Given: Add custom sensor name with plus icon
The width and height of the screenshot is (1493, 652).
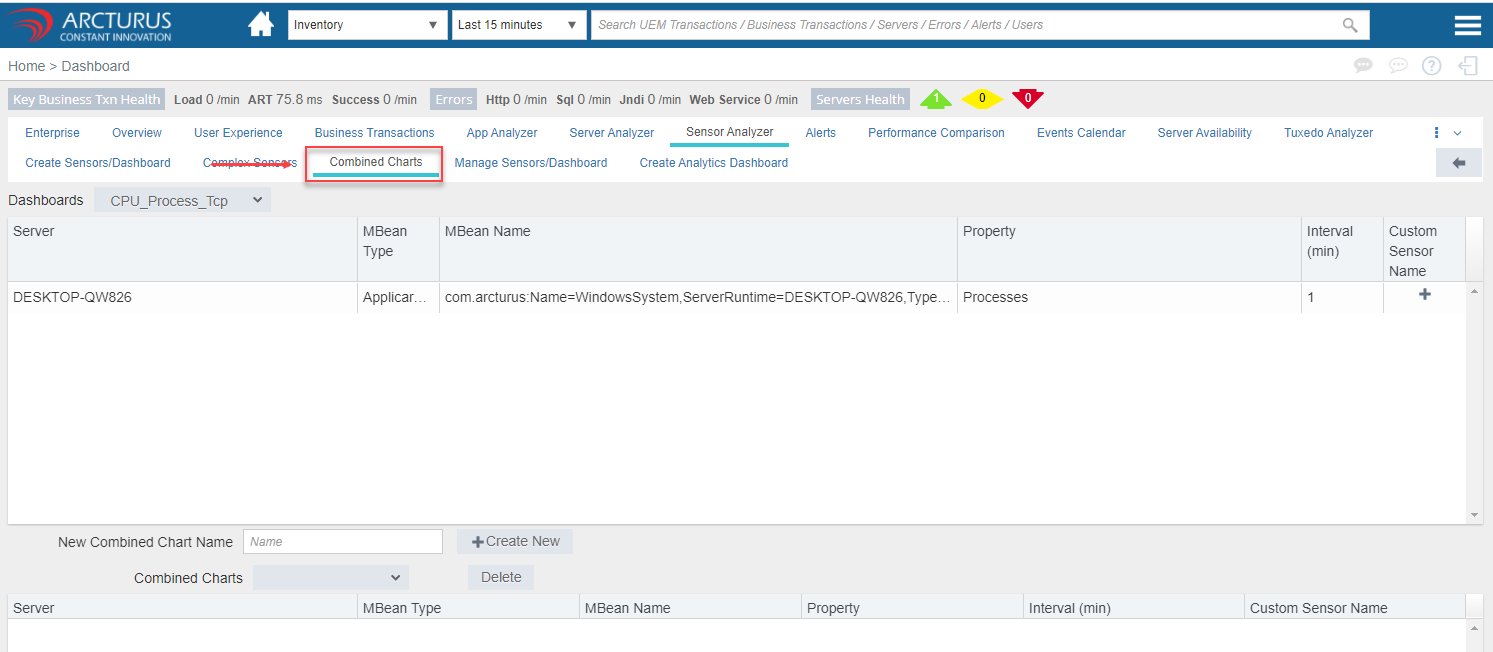Looking at the screenshot, I should 1424,295.
